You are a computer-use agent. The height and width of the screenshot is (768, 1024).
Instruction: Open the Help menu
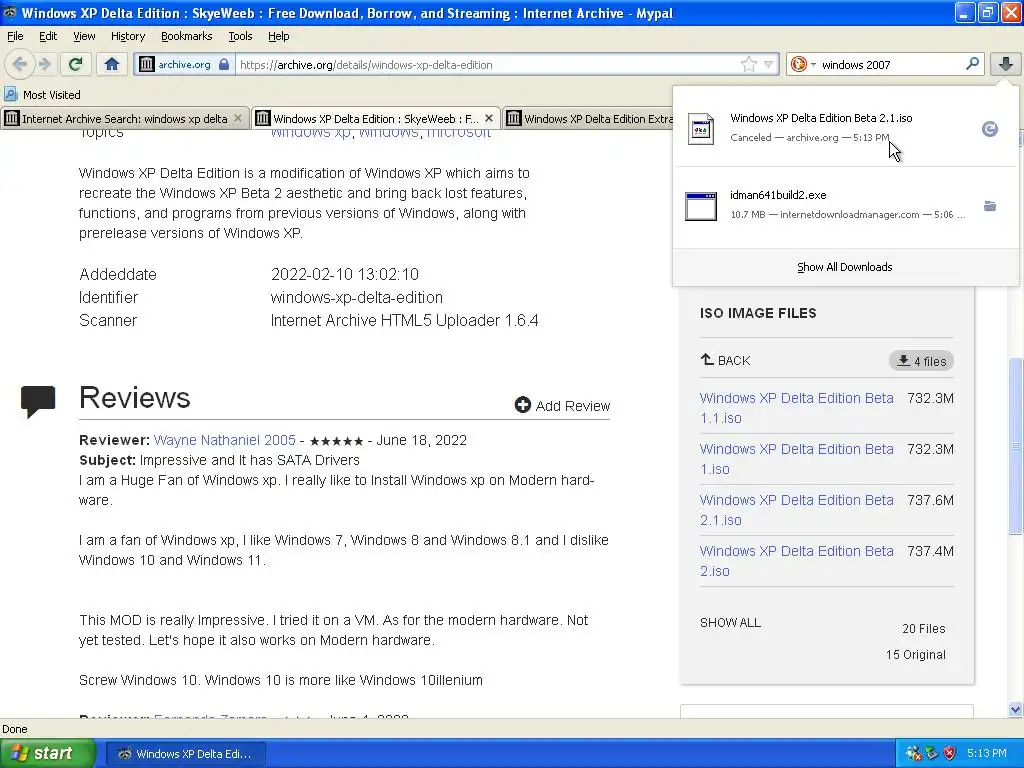tap(278, 36)
